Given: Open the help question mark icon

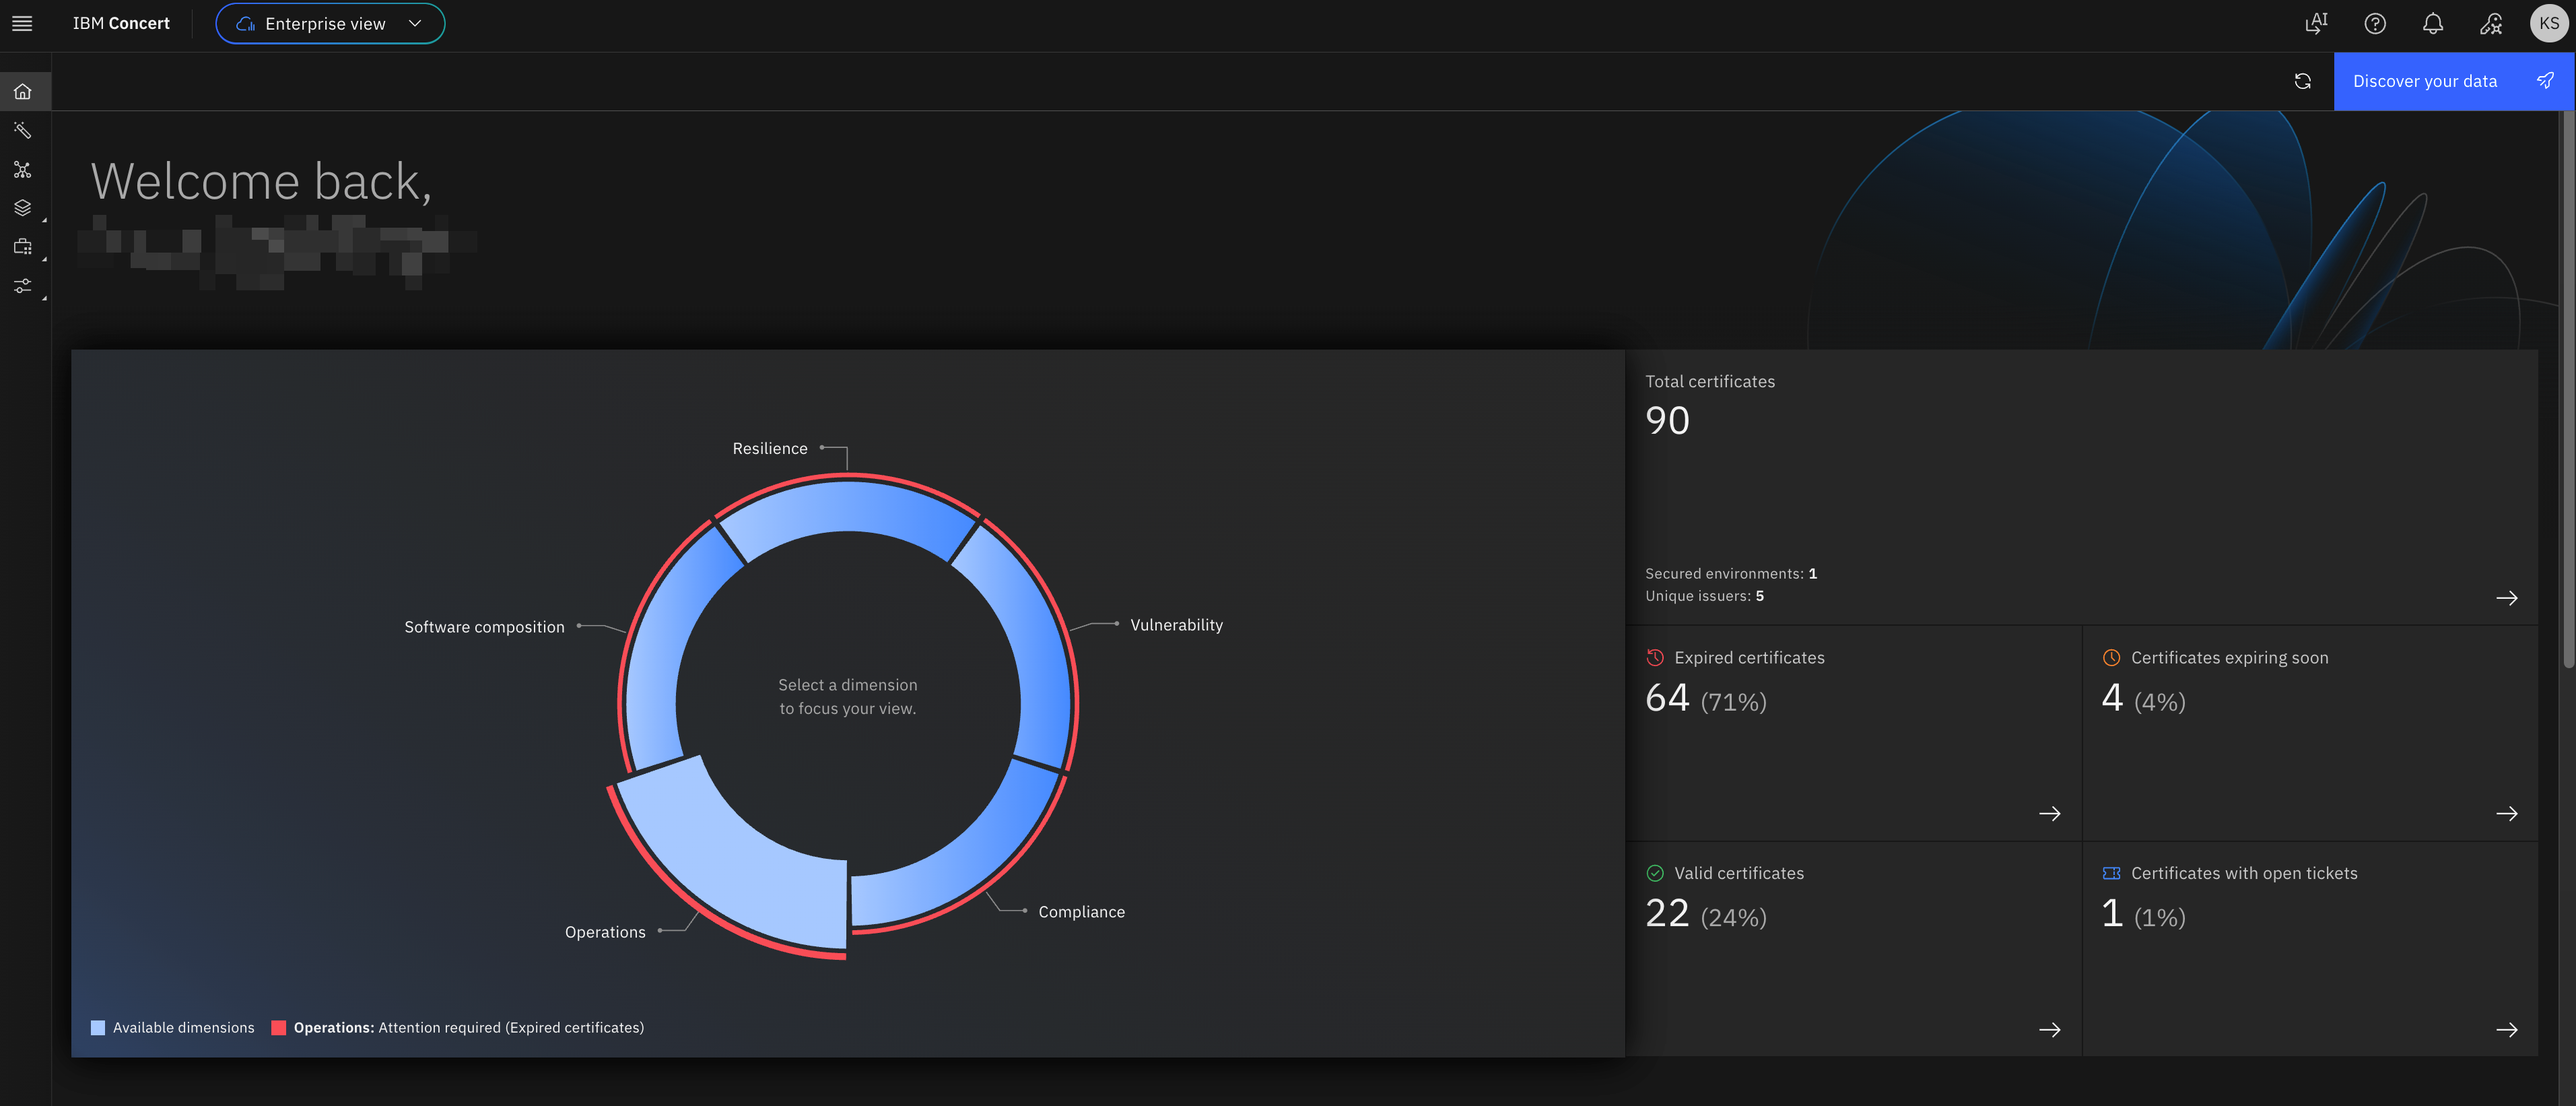Looking at the screenshot, I should (2375, 23).
